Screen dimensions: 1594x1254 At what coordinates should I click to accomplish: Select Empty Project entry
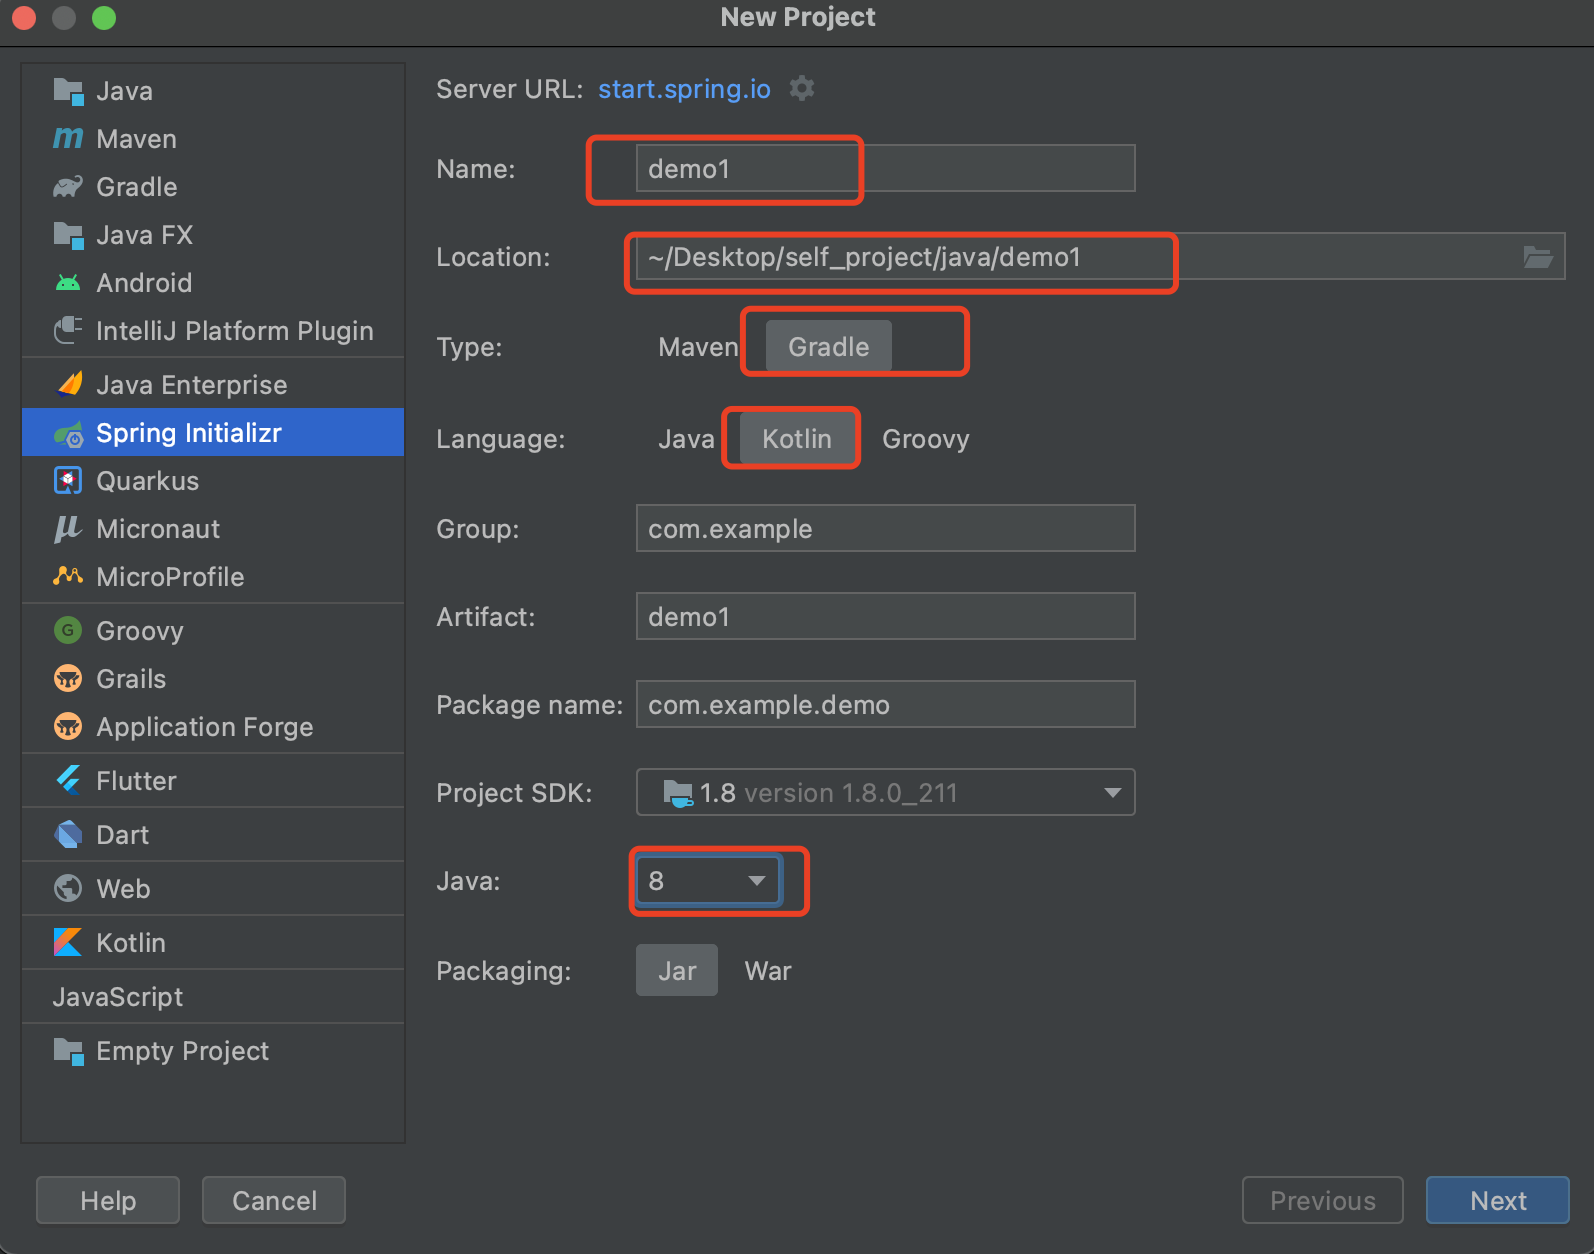tap(213, 1050)
